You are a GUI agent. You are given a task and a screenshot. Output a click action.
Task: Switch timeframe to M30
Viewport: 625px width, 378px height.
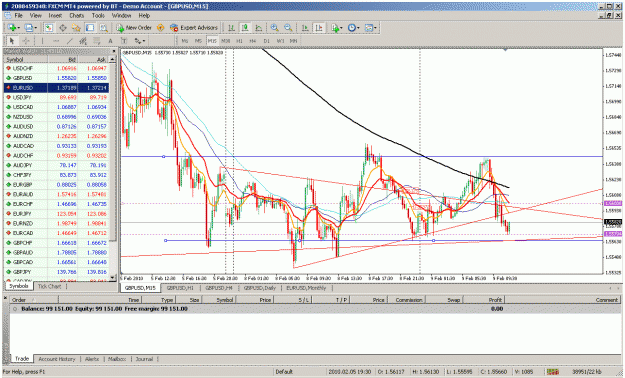tap(226, 41)
